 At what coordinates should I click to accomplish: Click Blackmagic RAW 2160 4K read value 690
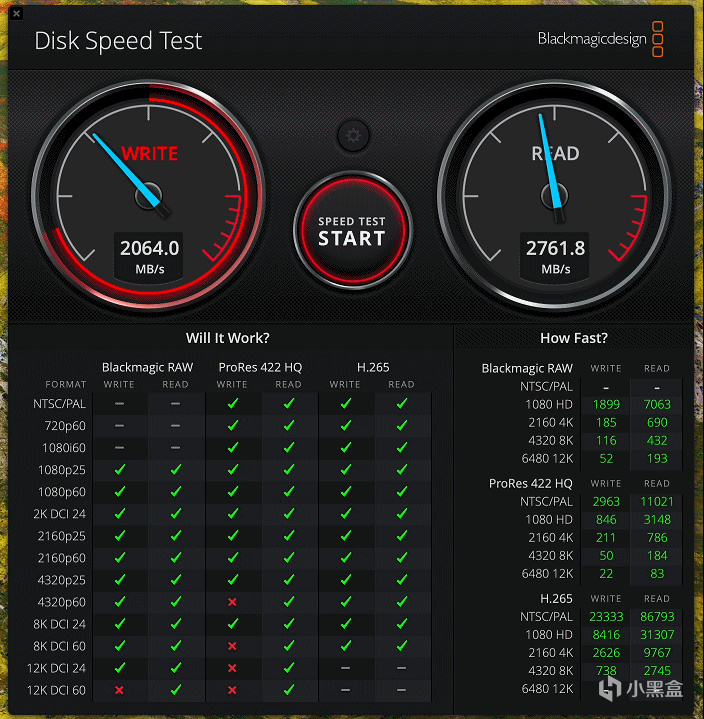657,422
